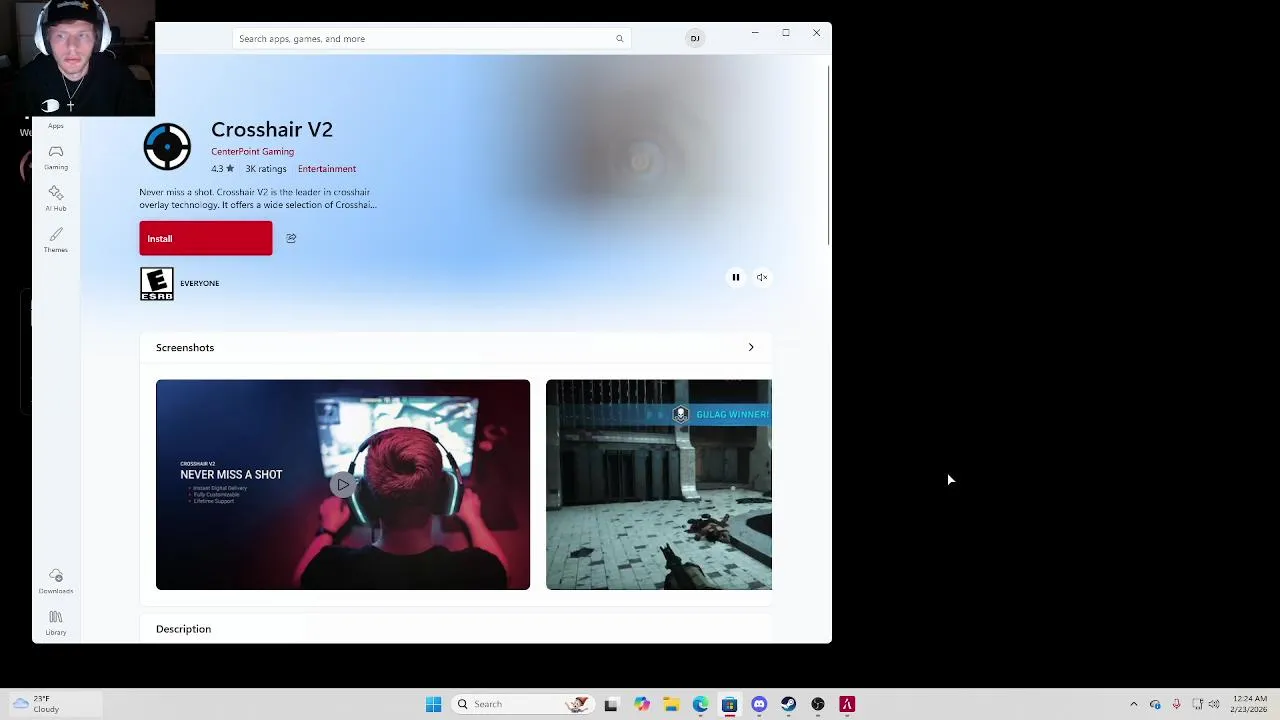Open CenterPoint Gaming publisher page
Image resolution: width=1280 pixels, height=720 pixels.
252,152
